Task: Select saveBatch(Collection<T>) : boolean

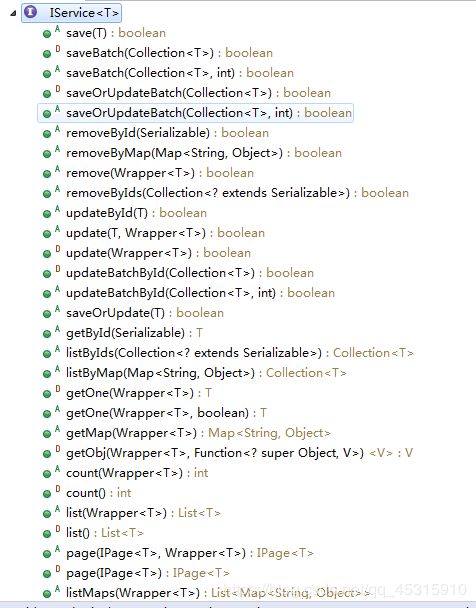Action: point(169,53)
